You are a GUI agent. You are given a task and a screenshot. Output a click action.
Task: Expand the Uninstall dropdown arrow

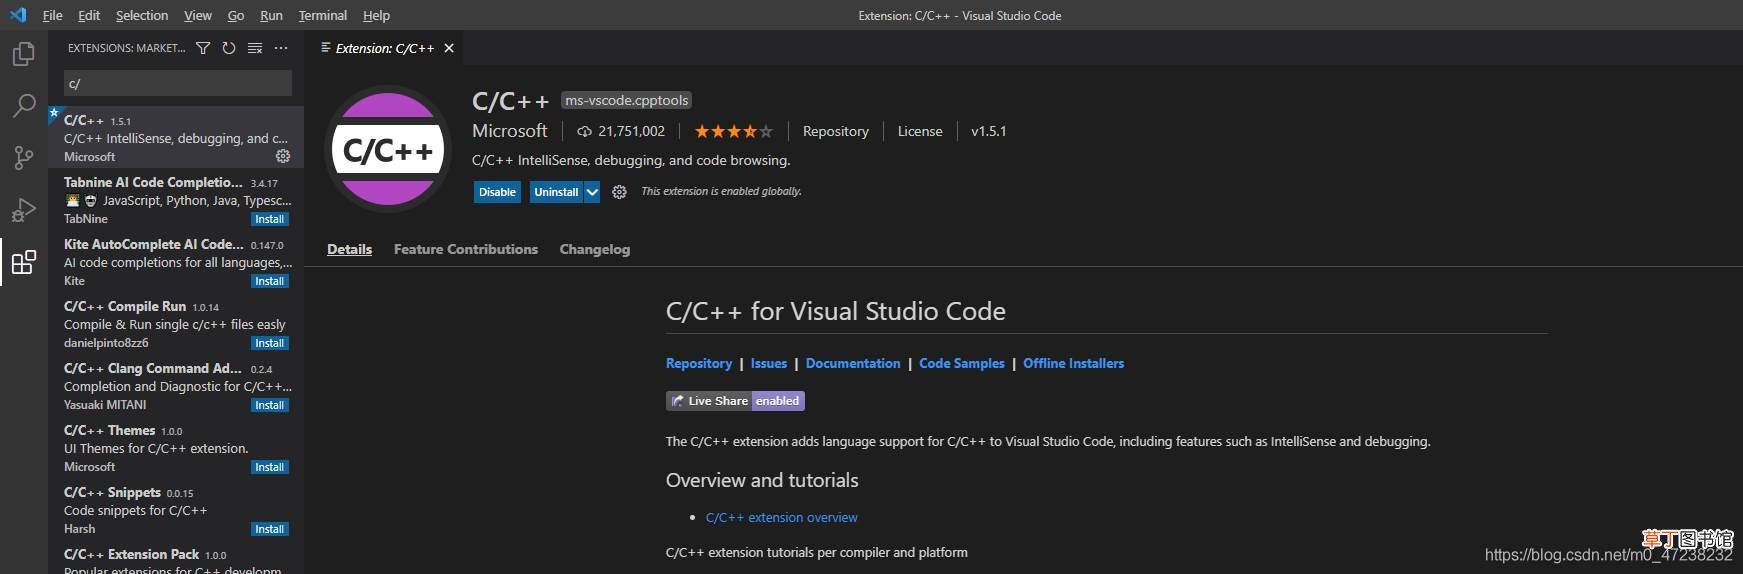(x=592, y=192)
